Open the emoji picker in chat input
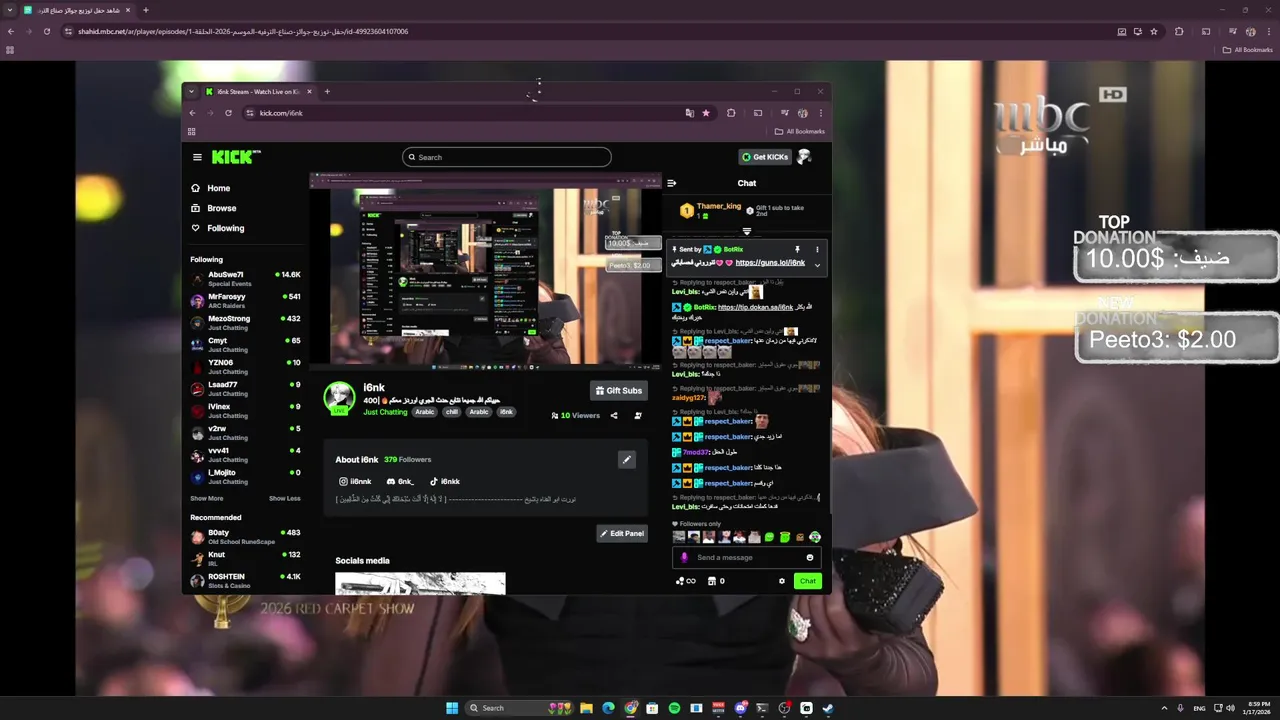 (810, 557)
